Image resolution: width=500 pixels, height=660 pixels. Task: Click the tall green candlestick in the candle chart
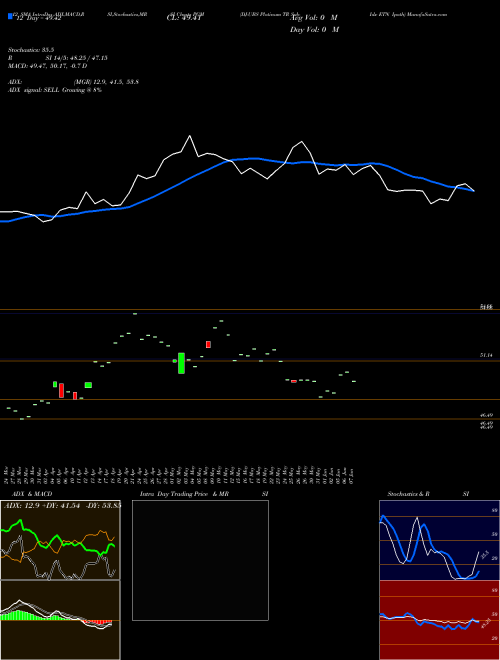pyautogui.click(x=181, y=363)
